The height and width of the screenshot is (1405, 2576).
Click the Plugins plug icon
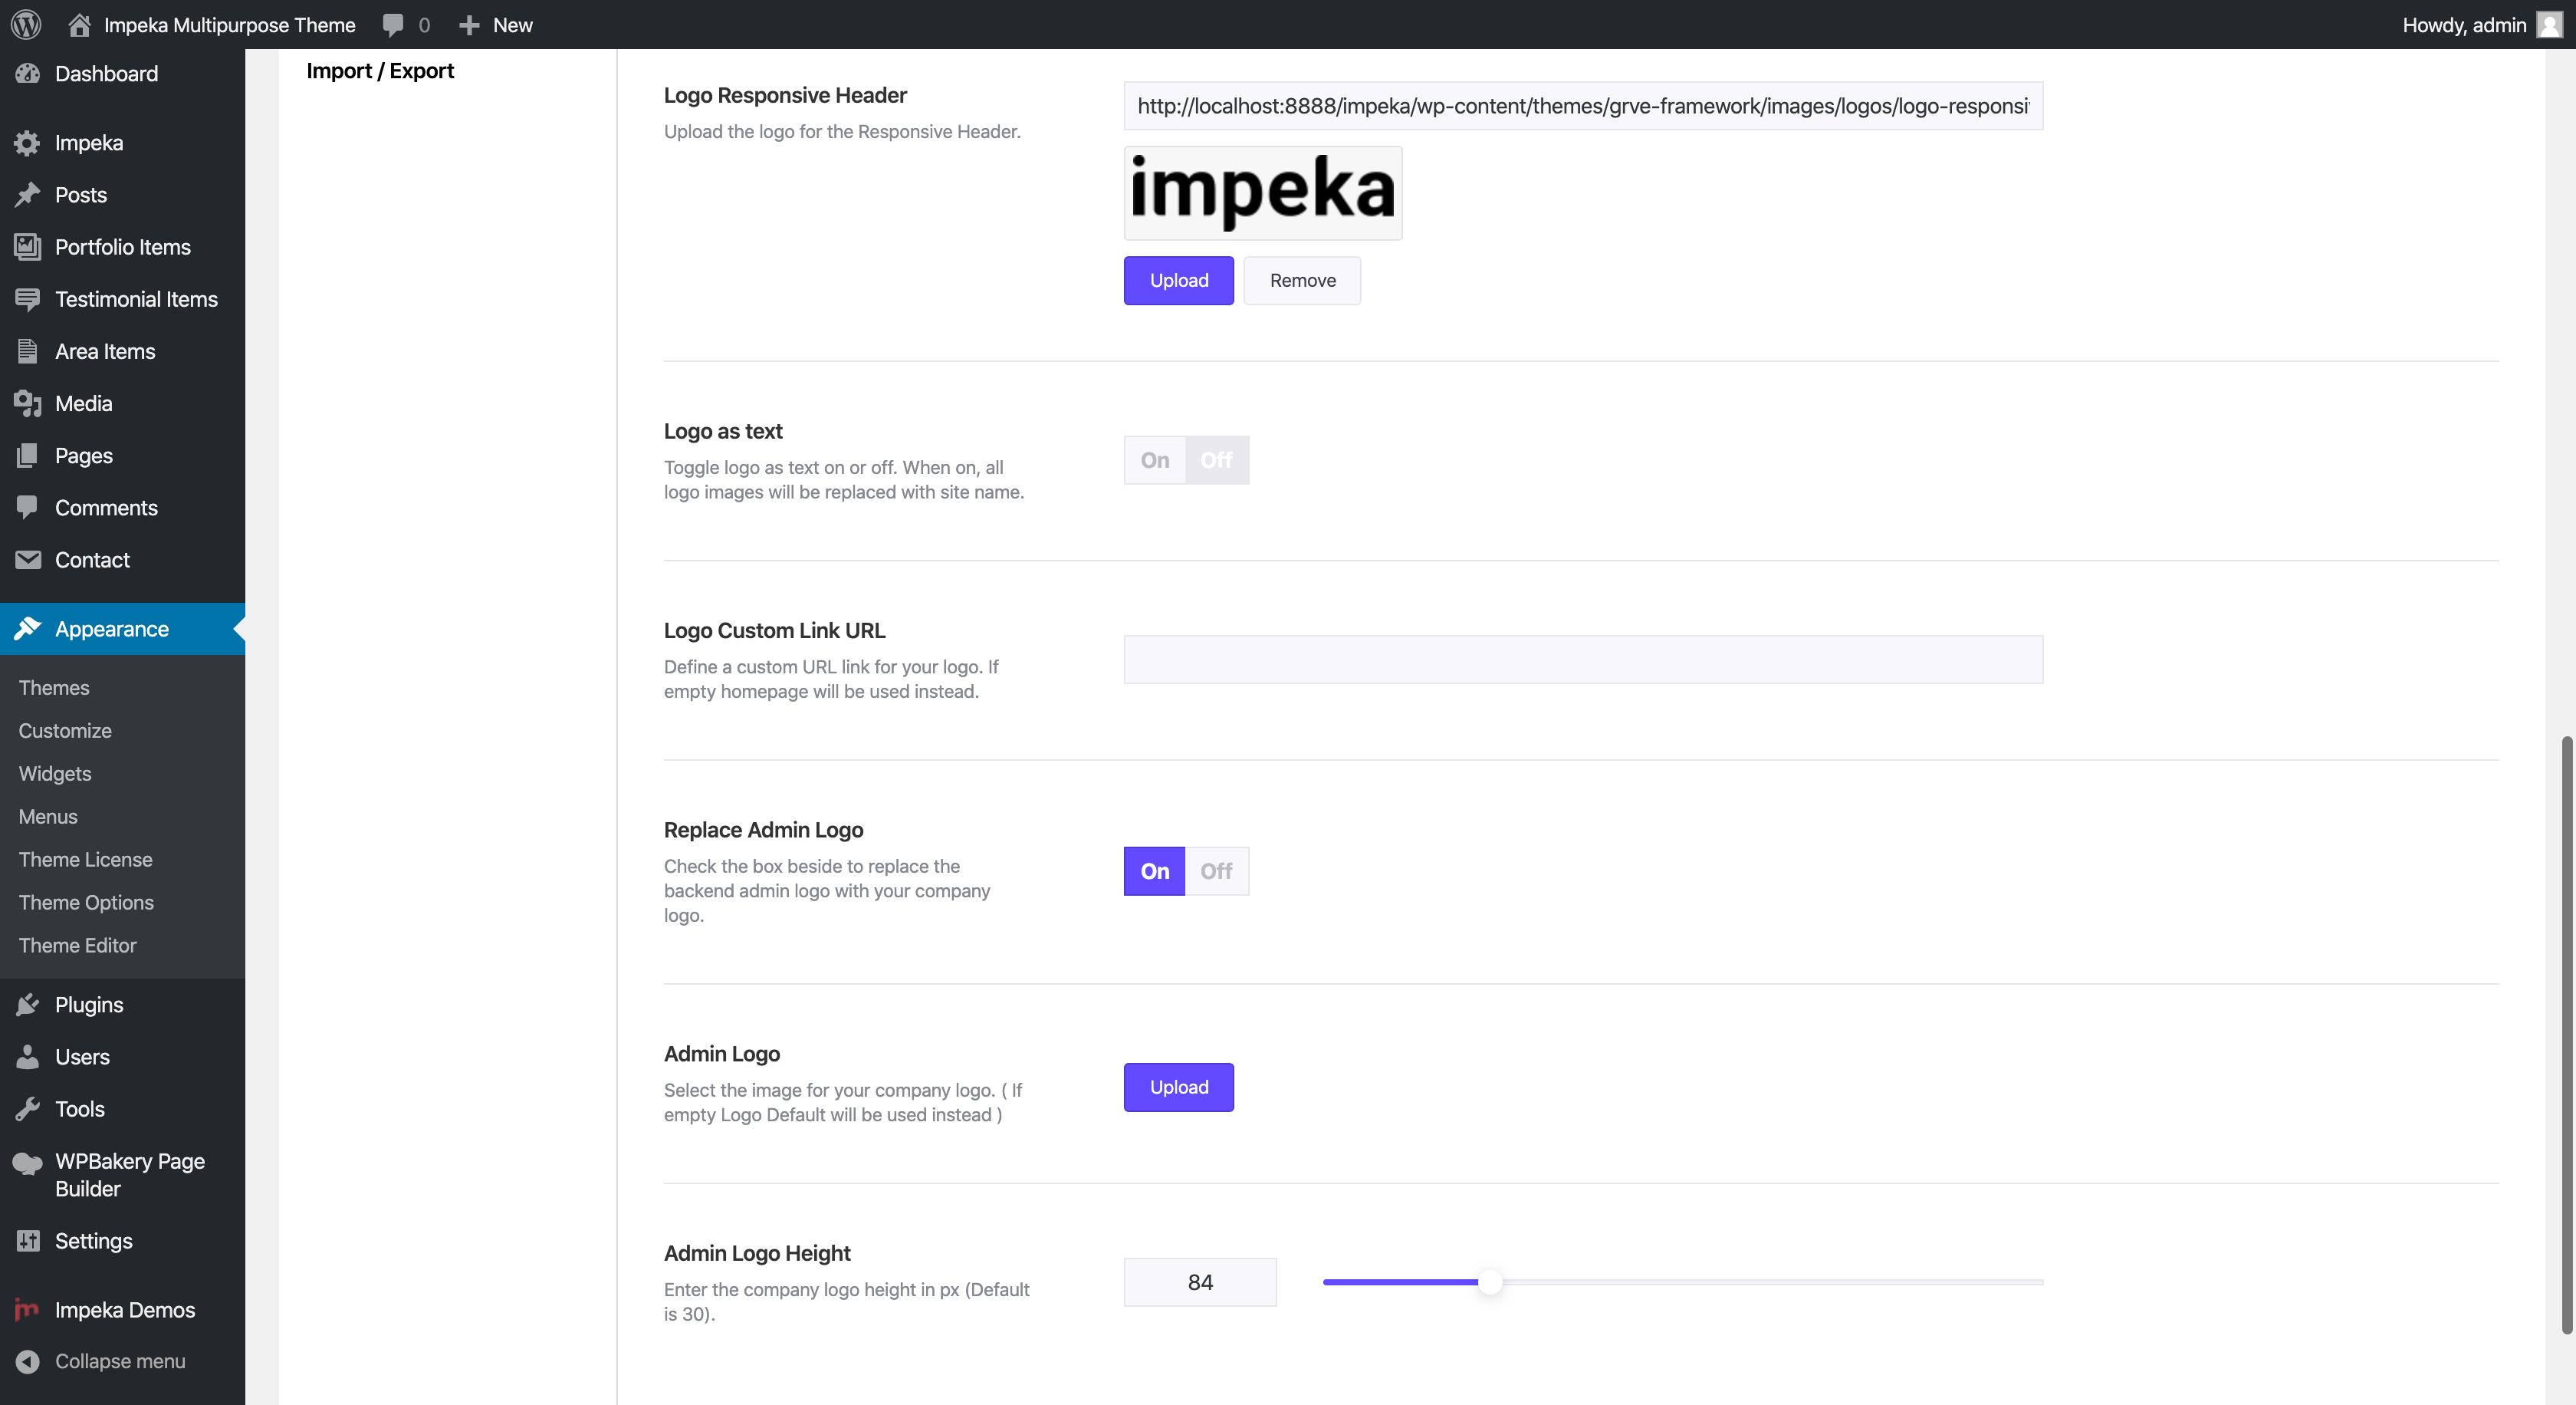[27, 1004]
